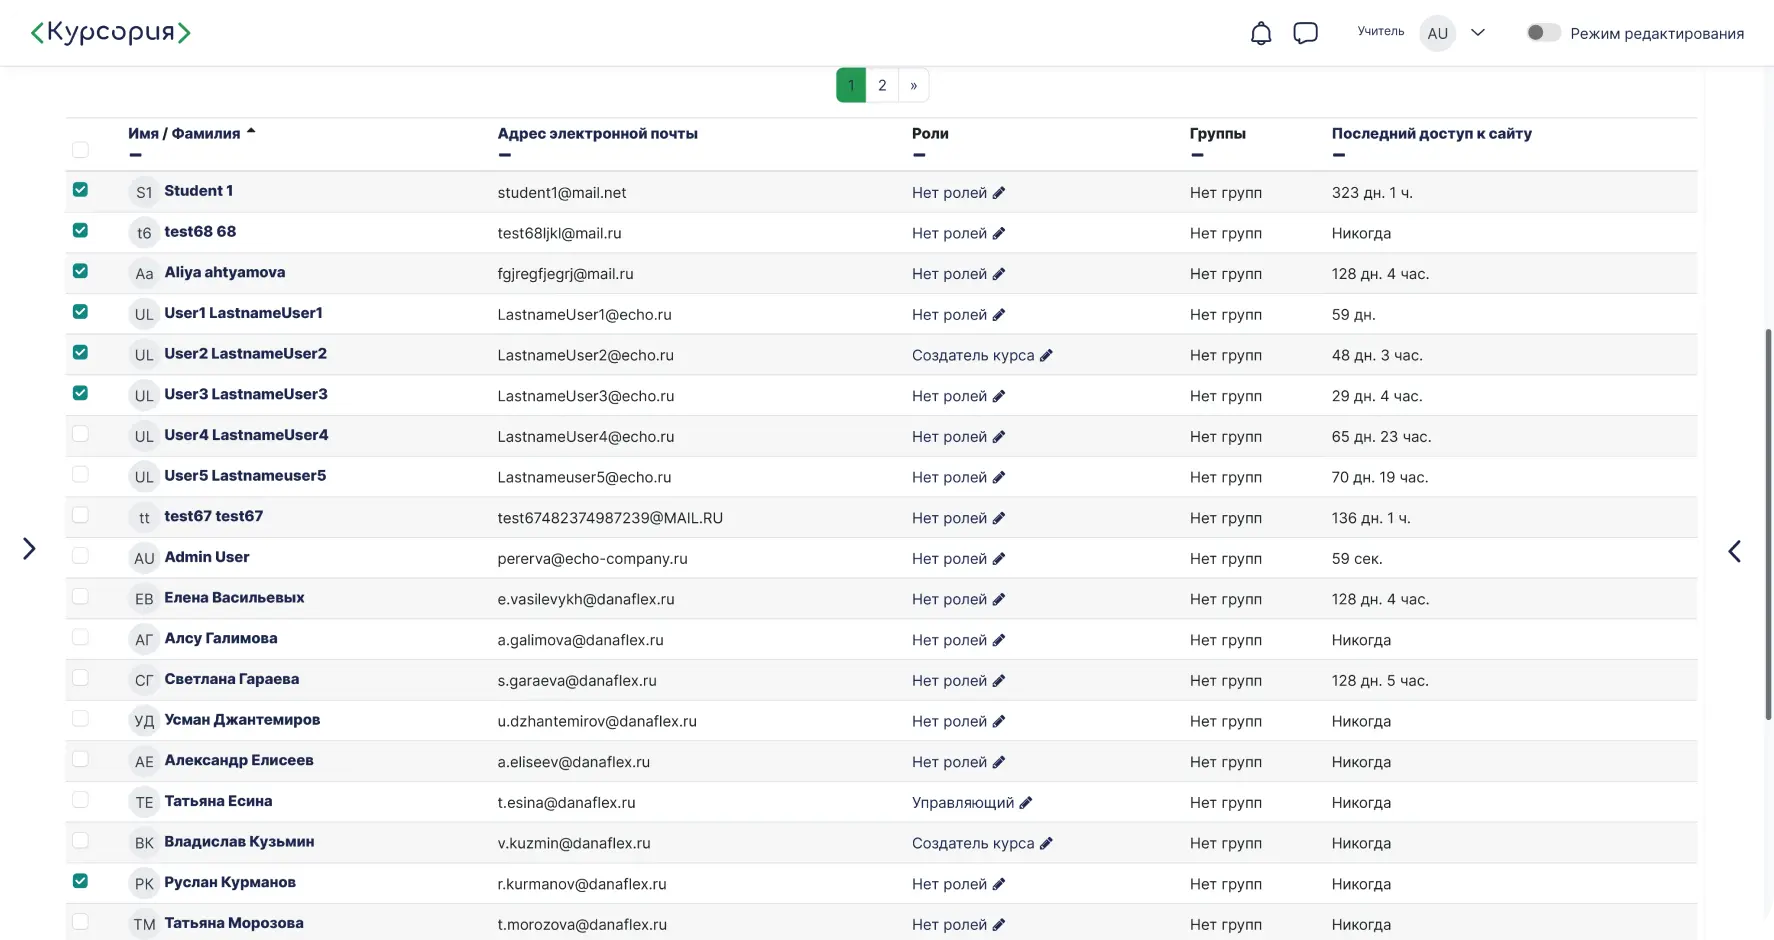Uncheck the User3 LastnameUser3 checkbox
The height and width of the screenshot is (940, 1774).
click(x=80, y=393)
